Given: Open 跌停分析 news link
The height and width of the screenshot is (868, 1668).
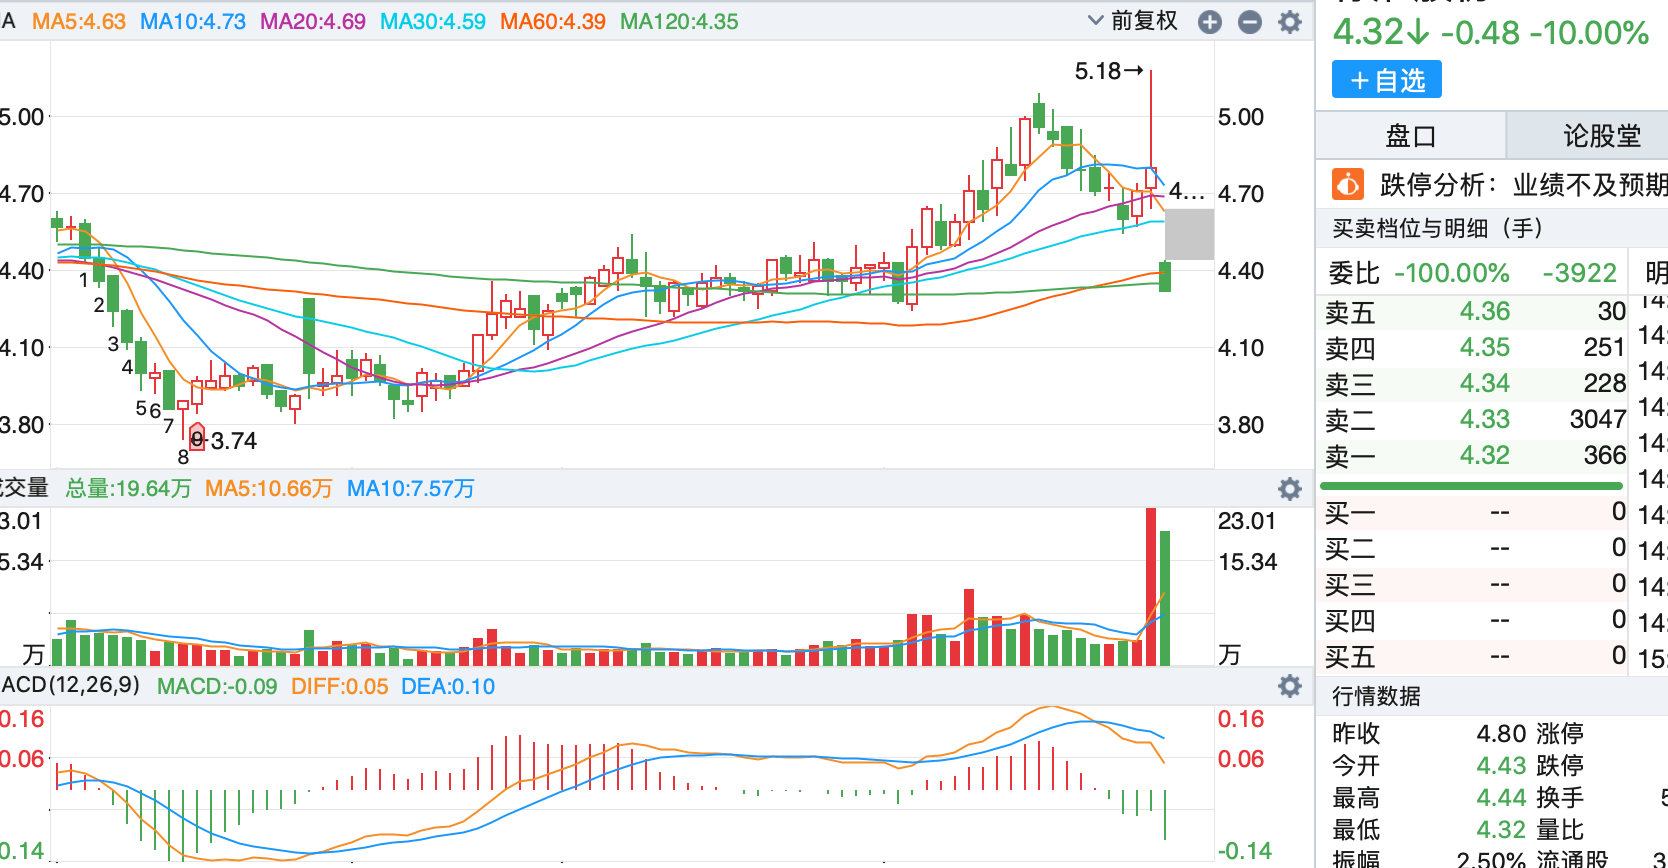Looking at the screenshot, I should pyautogui.click(x=1523, y=185).
